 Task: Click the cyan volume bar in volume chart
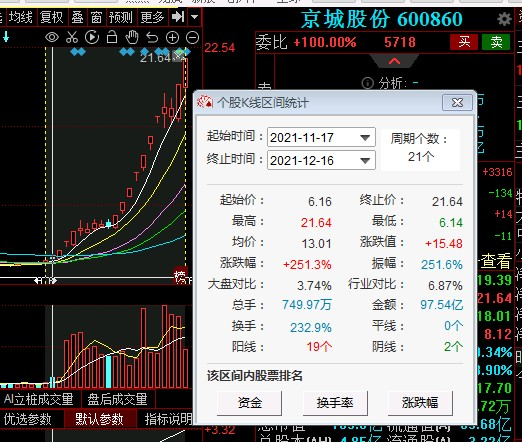pyautogui.click(x=108, y=372)
